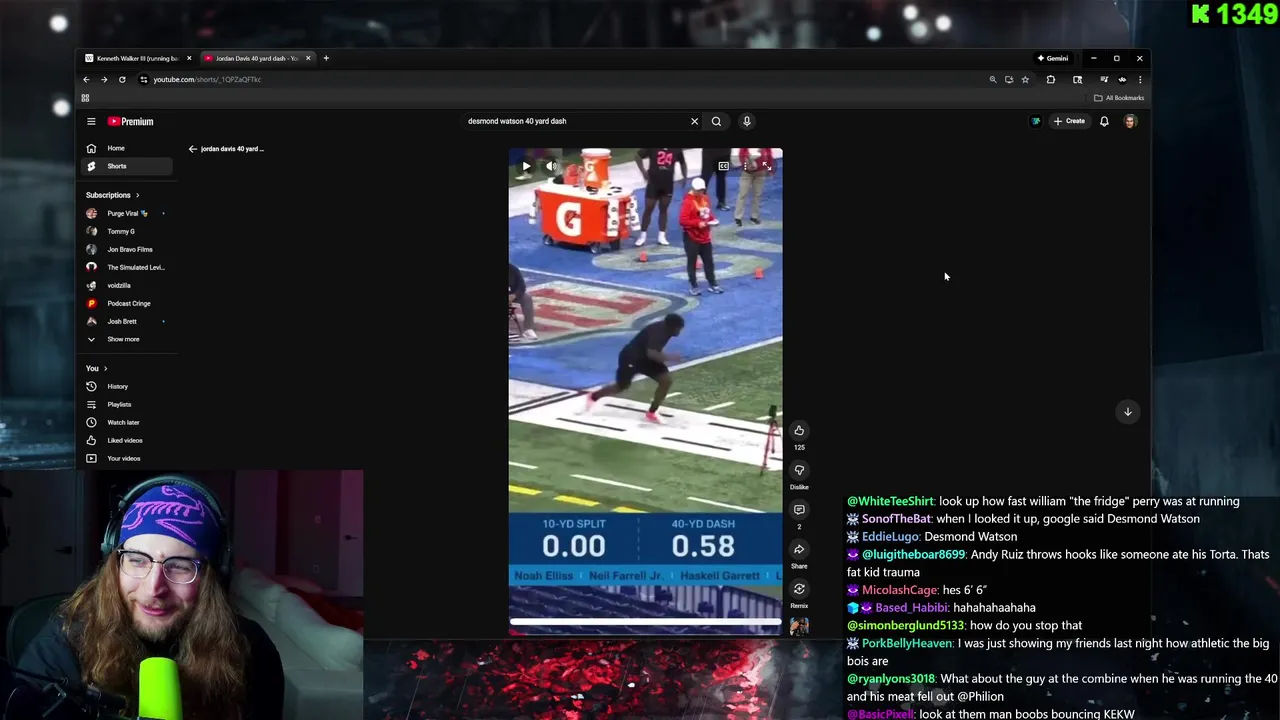The image size is (1280, 720).
Task: Enter fullscreen on the Shorts player
Action: coord(766,166)
